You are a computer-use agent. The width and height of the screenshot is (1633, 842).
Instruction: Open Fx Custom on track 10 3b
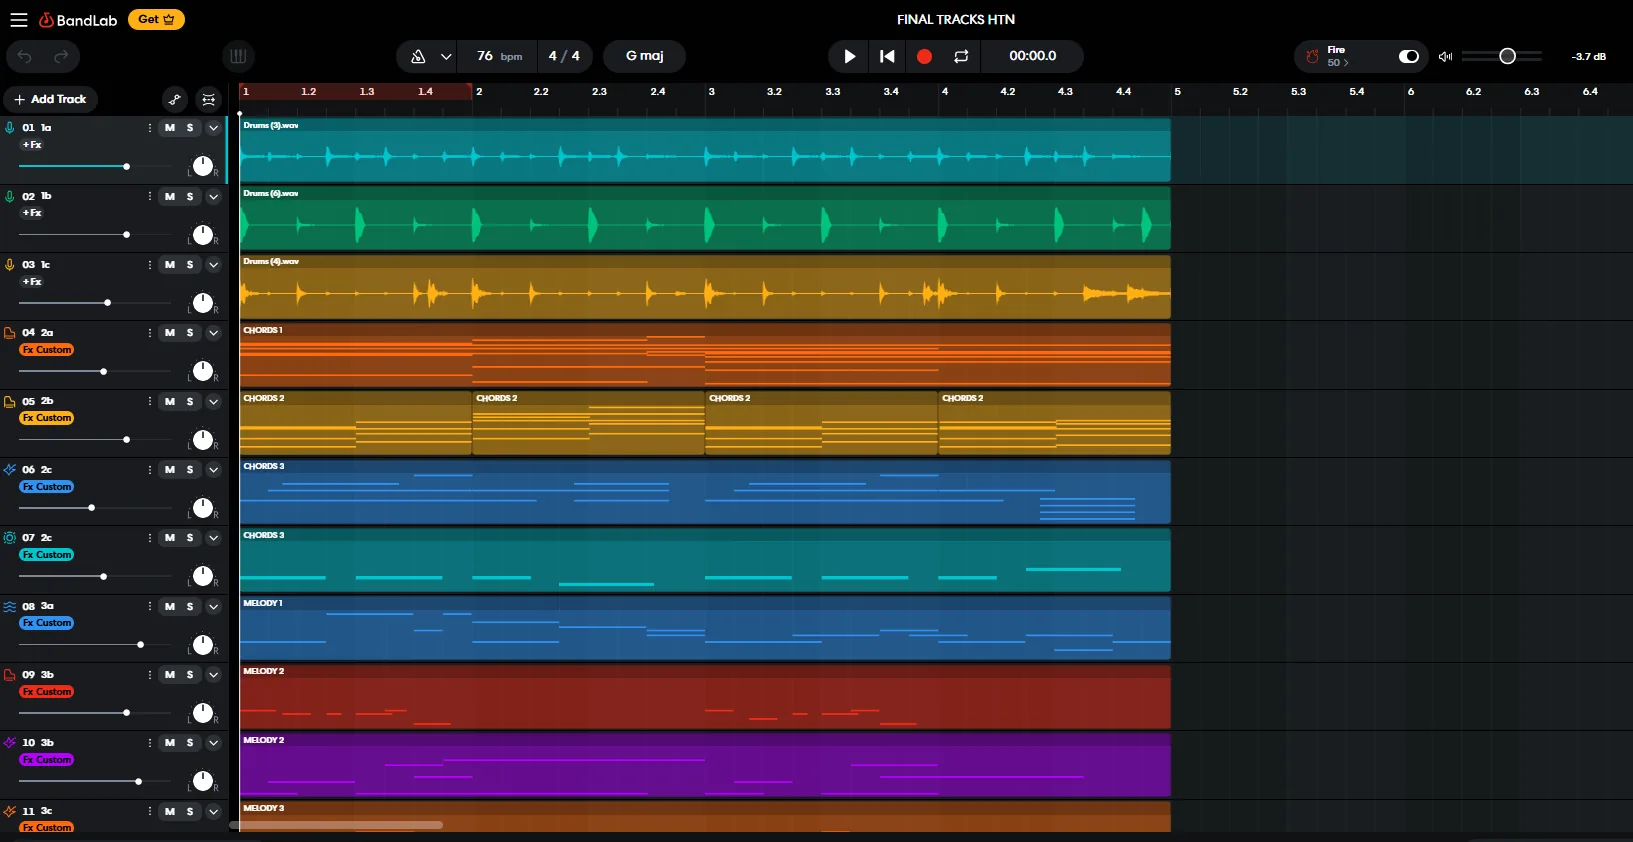47,760
